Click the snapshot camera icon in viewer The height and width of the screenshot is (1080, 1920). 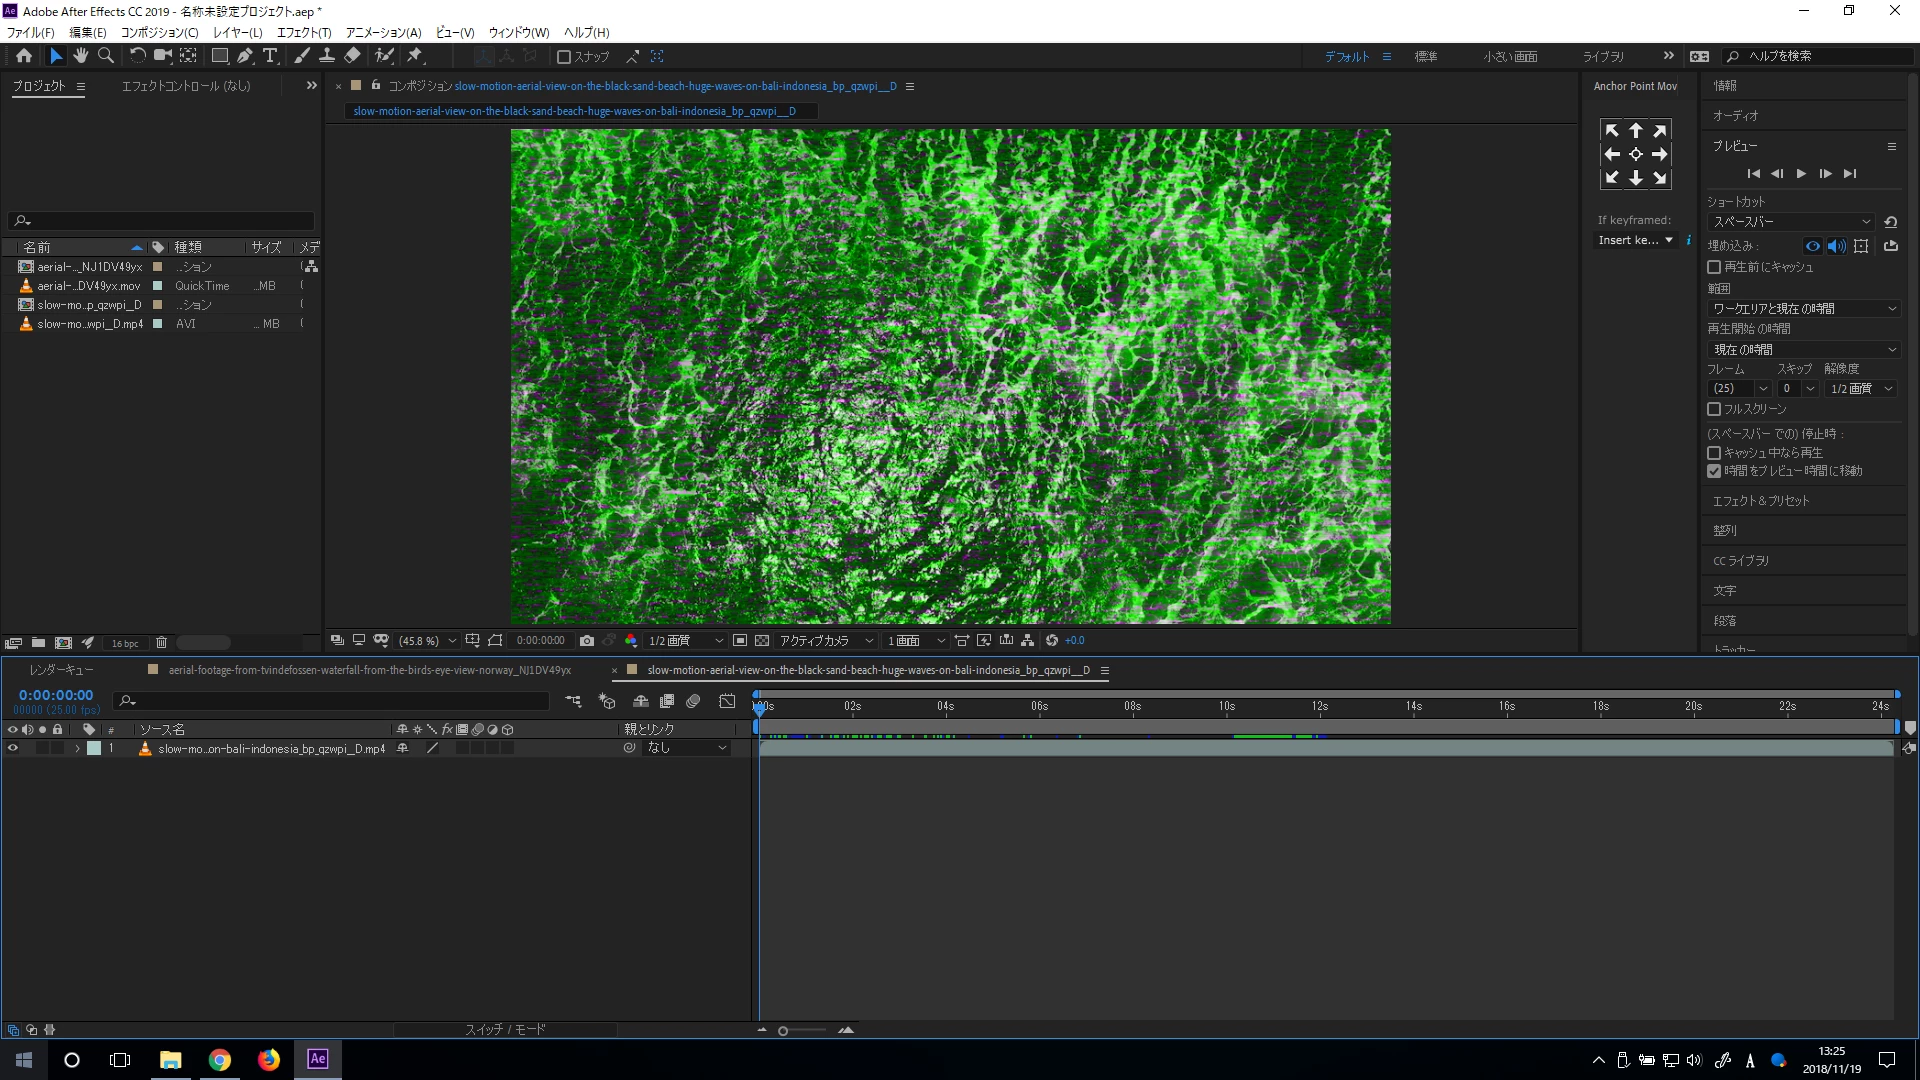(x=587, y=640)
